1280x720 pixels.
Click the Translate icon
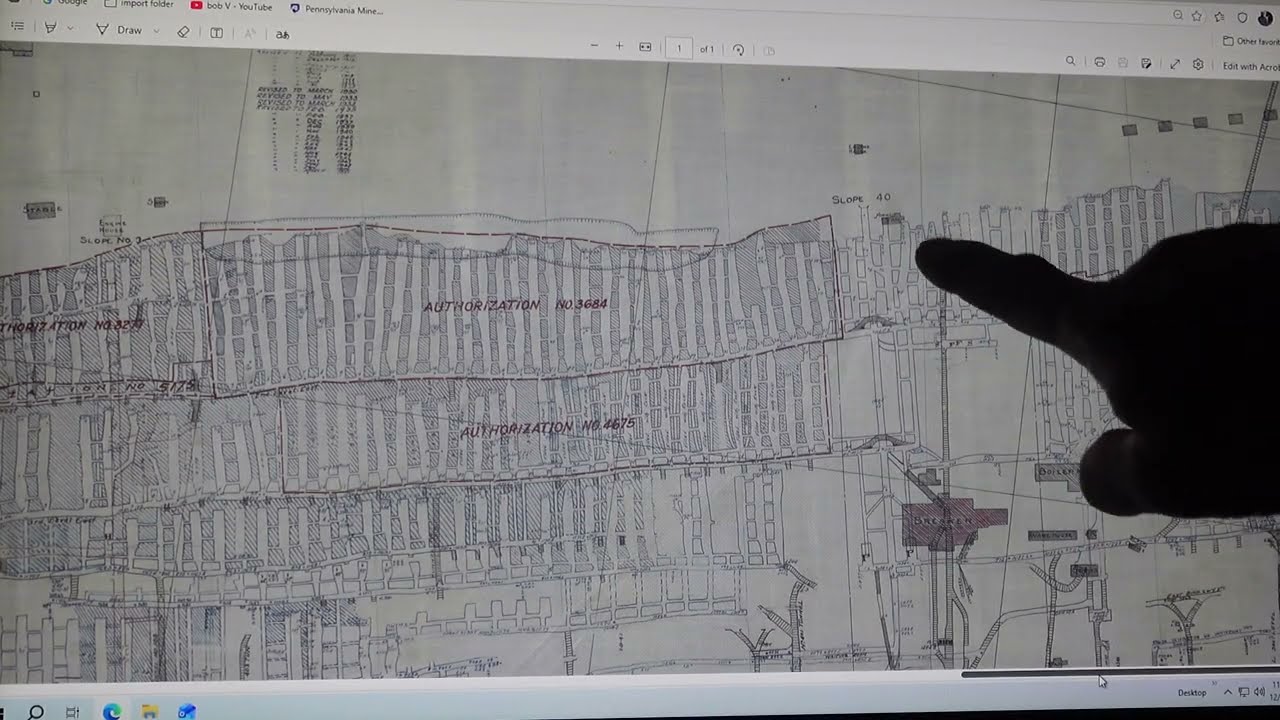click(x=282, y=35)
